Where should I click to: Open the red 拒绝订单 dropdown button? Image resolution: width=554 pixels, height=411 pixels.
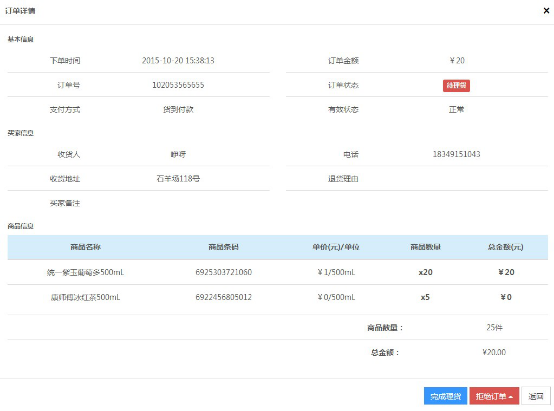point(494,396)
